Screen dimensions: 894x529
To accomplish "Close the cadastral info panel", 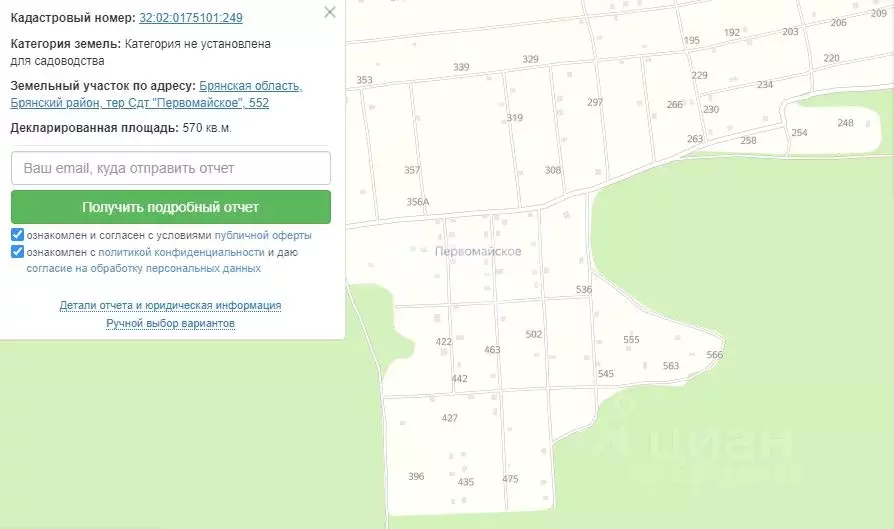I will click(330, 12).
